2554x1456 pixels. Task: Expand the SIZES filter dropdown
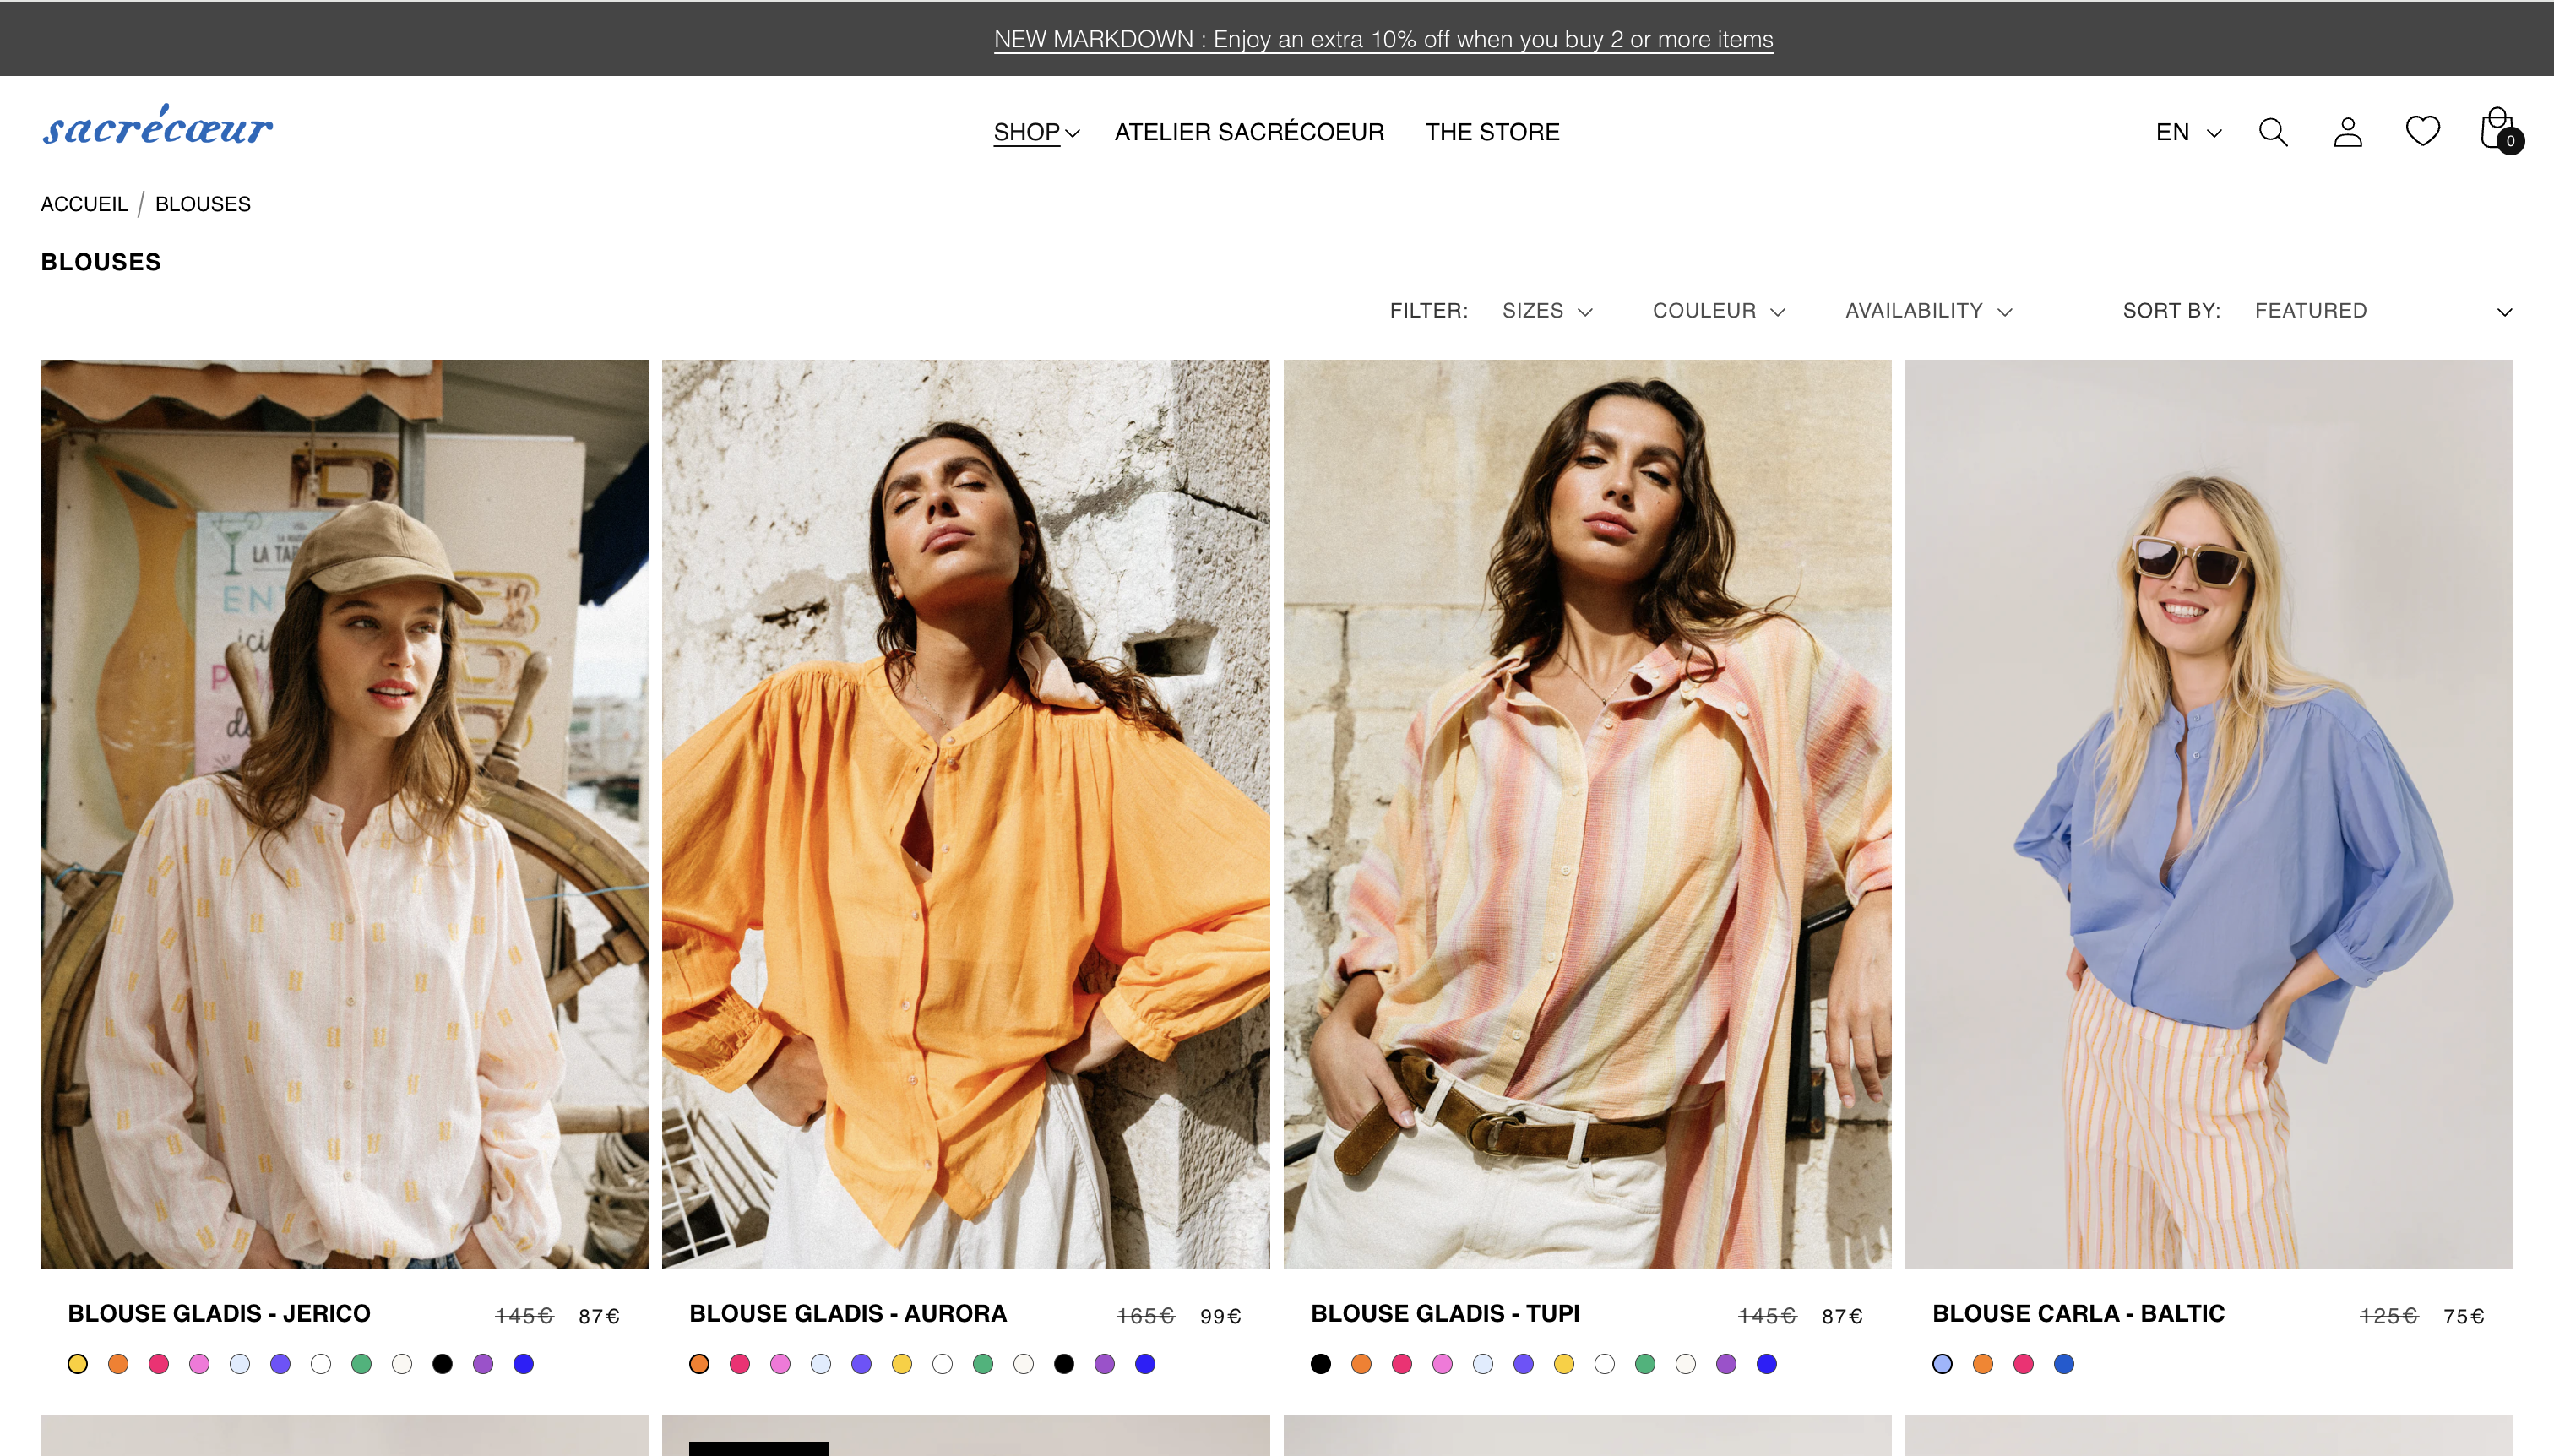(x=1547, y=311)
